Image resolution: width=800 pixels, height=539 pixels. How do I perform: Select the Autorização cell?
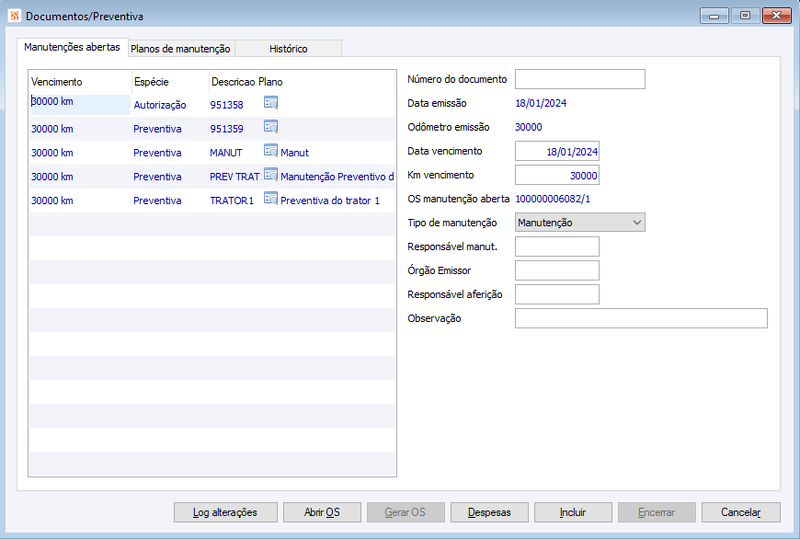[160, 105]
